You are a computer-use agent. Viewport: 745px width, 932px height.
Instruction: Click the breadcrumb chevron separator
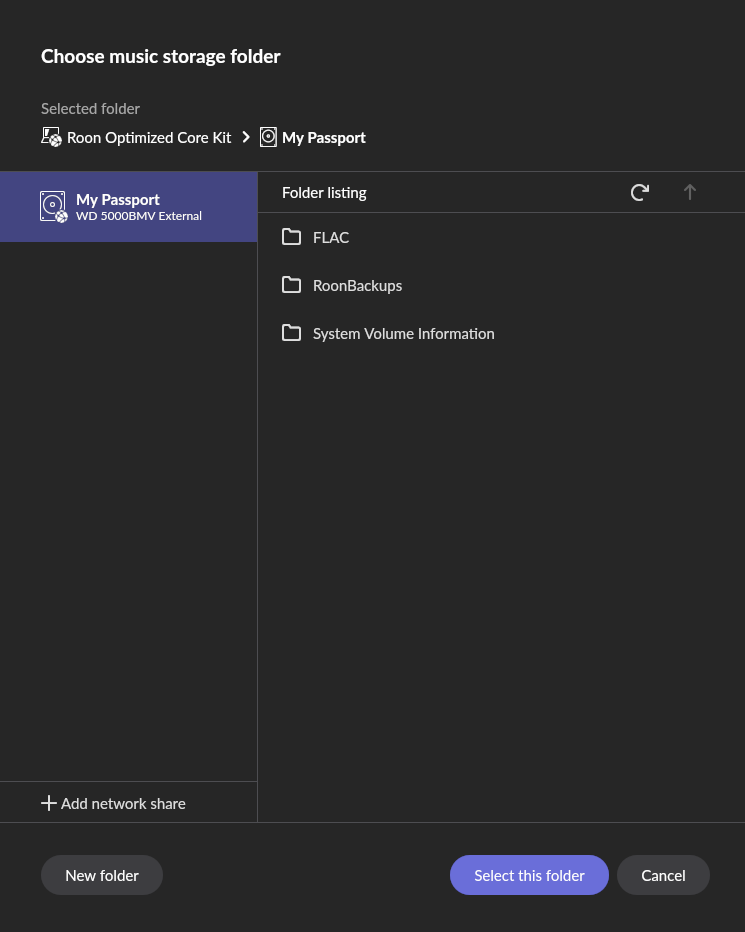pos(246,137)
